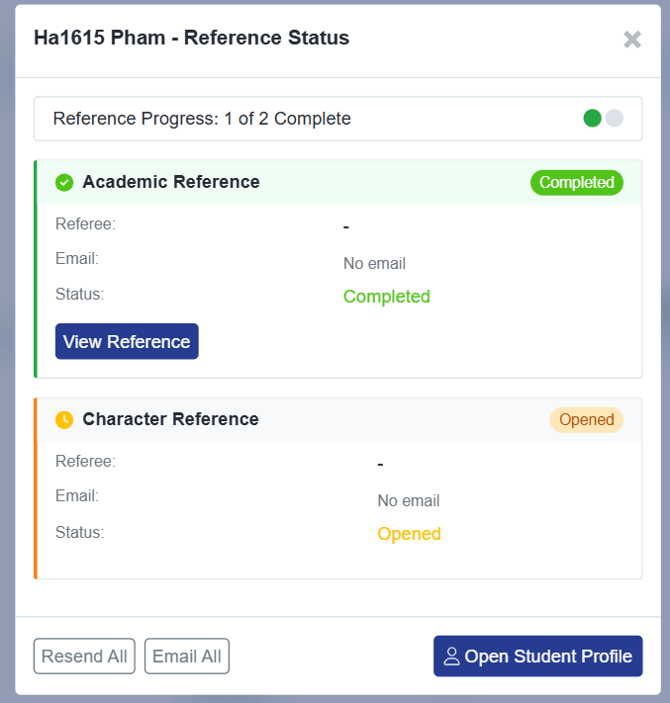
Task: Click Character Reference's No email value
Action: pyautogui.click(x=409, y=500)
